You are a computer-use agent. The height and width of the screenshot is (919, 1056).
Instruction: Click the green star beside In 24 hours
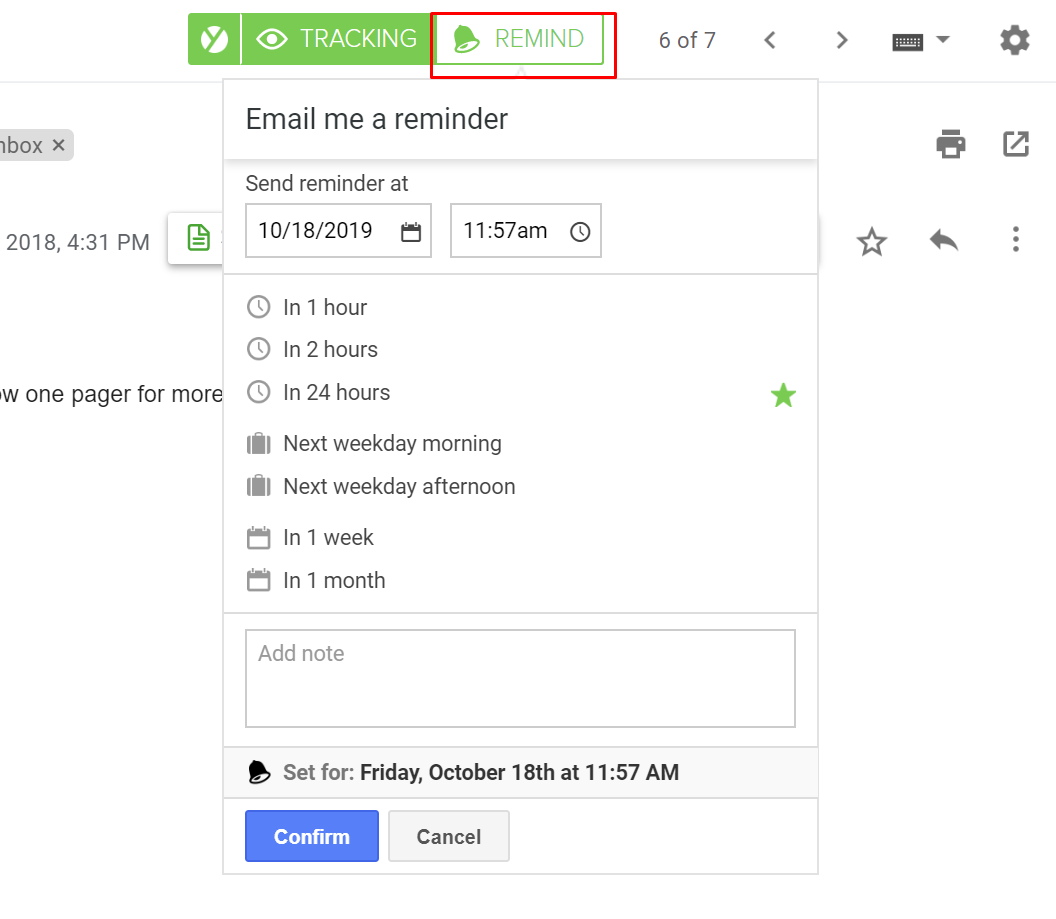tap(783, 395)
